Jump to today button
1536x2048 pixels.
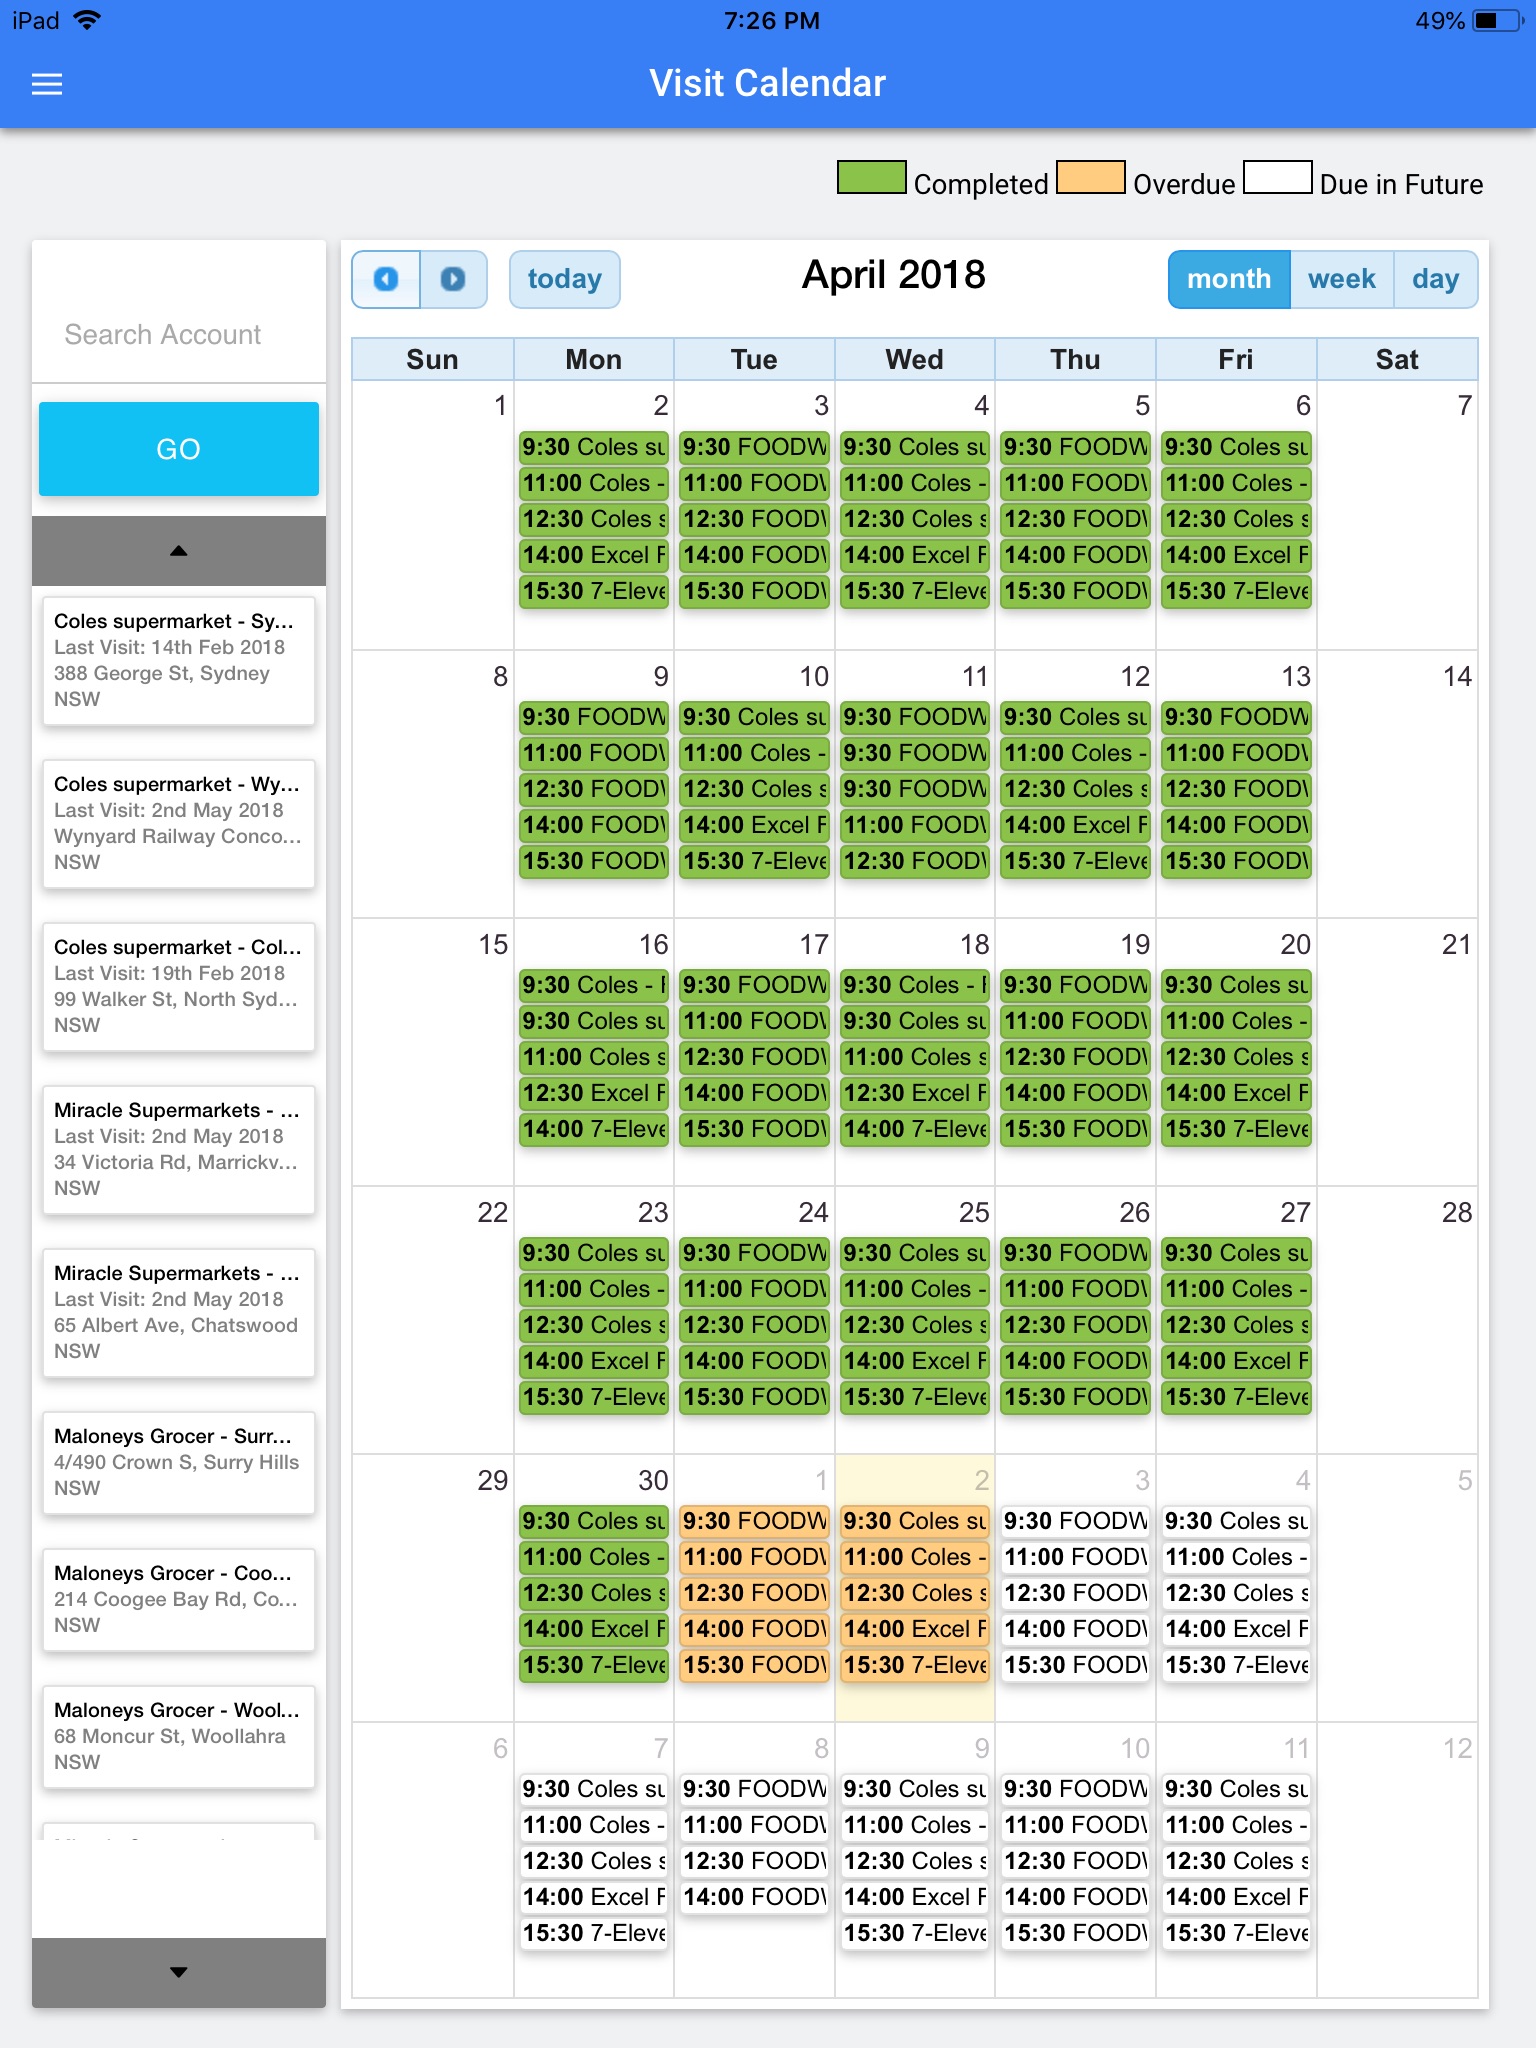click(x=564, y=279)
